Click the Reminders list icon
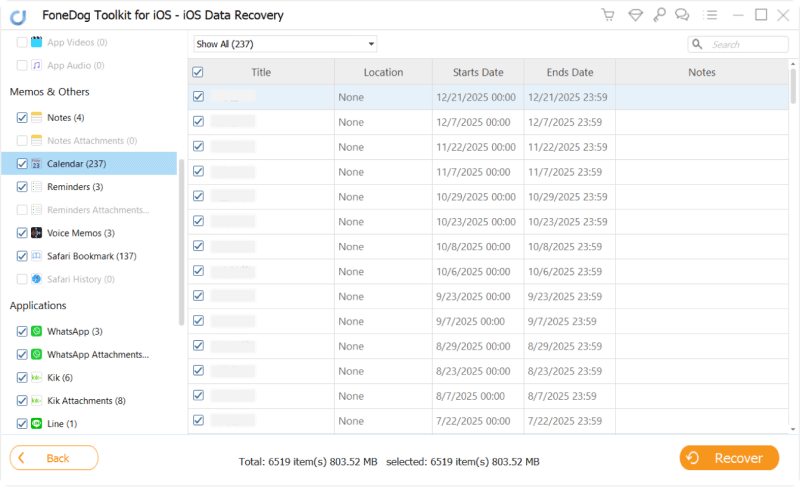The width and height of the screenshot is (800, 487). [36, 187]
